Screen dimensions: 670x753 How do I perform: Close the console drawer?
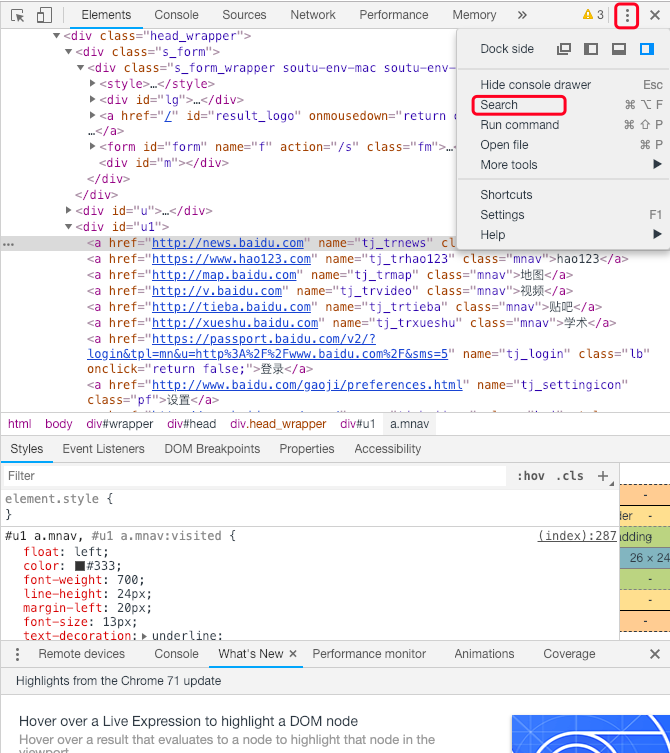click(x=655, y=654)
